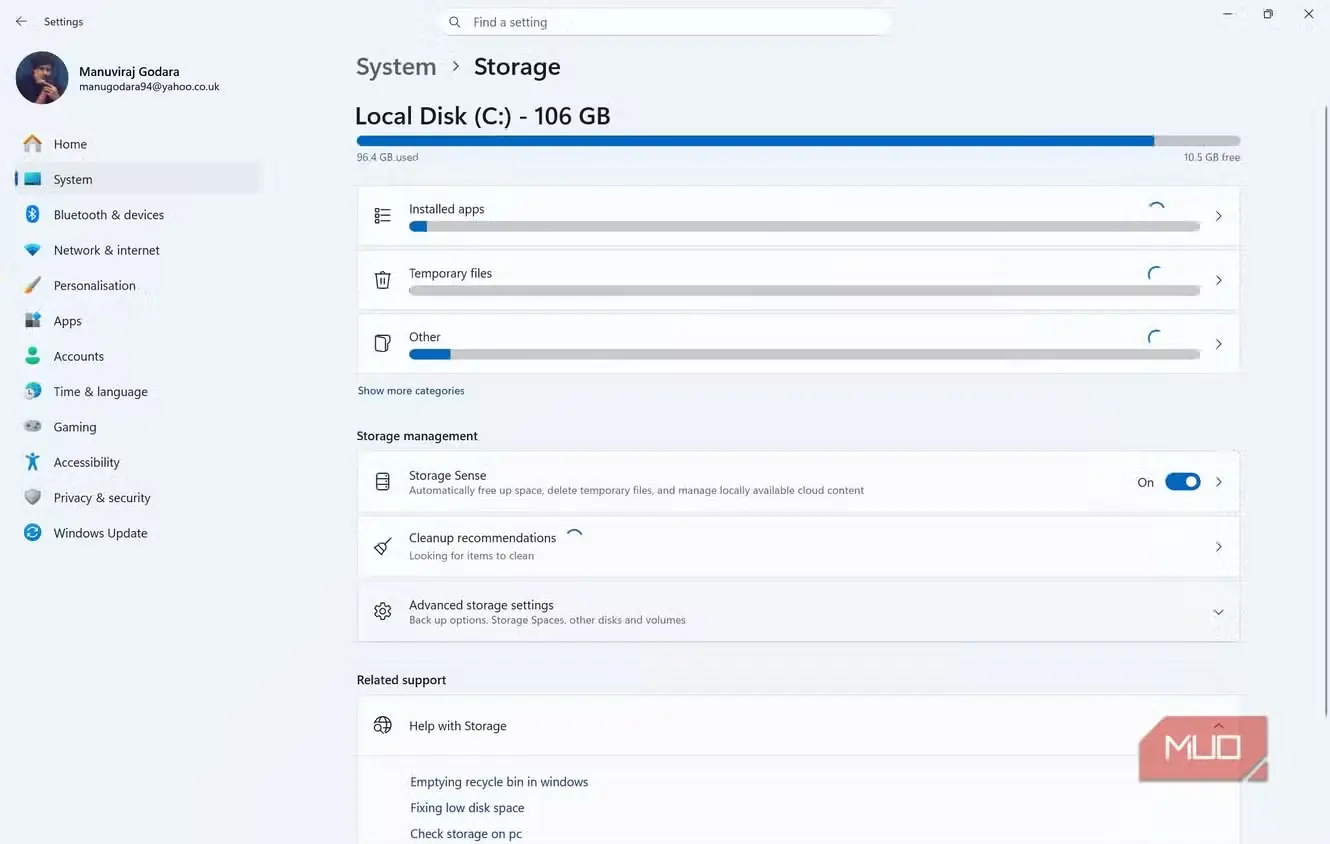The height and width of the screenshot is (844, 1330).
Task: Click the Network wifi icon in sidebar
Action: (33, 250)
